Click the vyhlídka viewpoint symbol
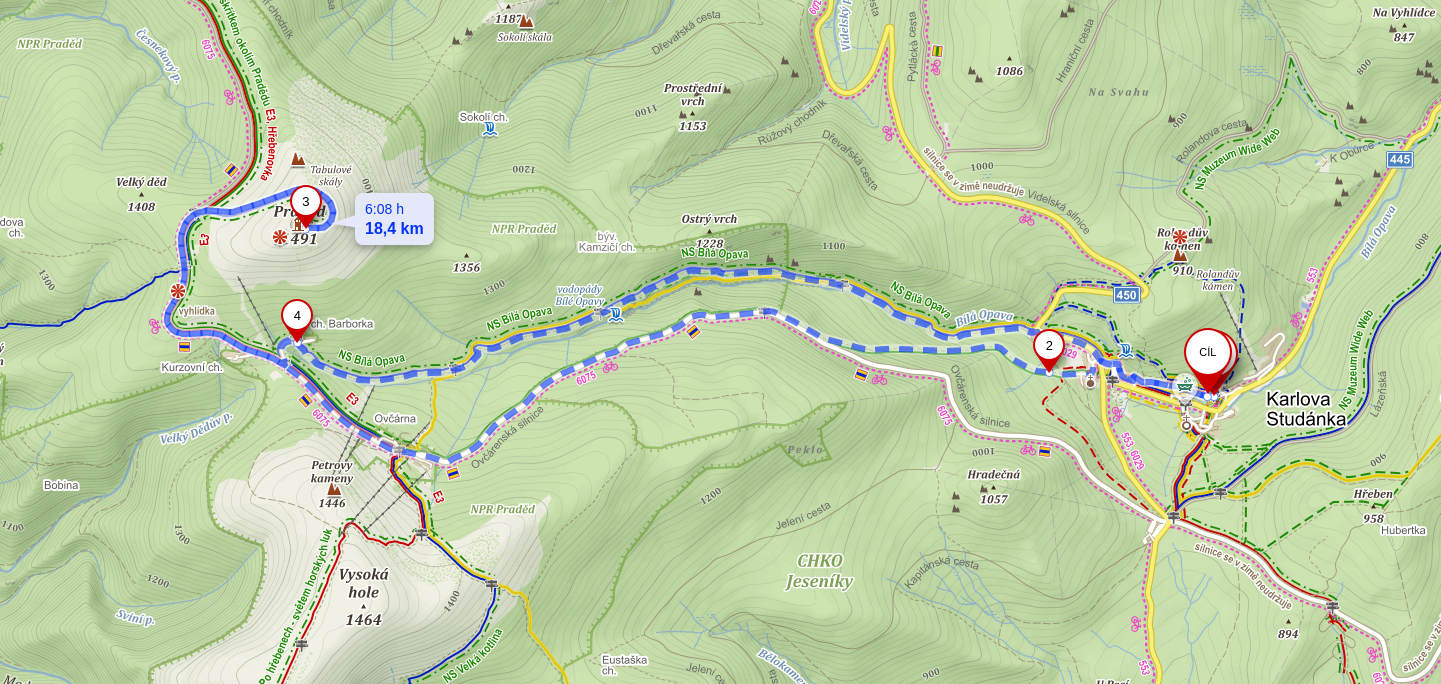 [x=178, y=291]
